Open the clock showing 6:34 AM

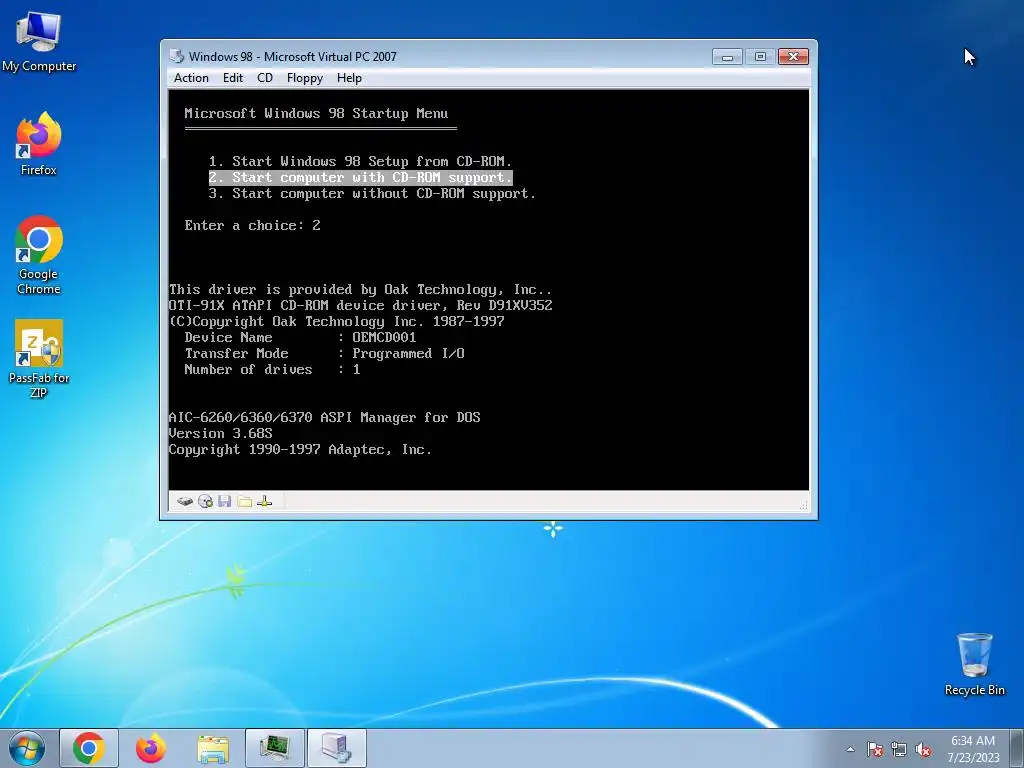(973, 748)
